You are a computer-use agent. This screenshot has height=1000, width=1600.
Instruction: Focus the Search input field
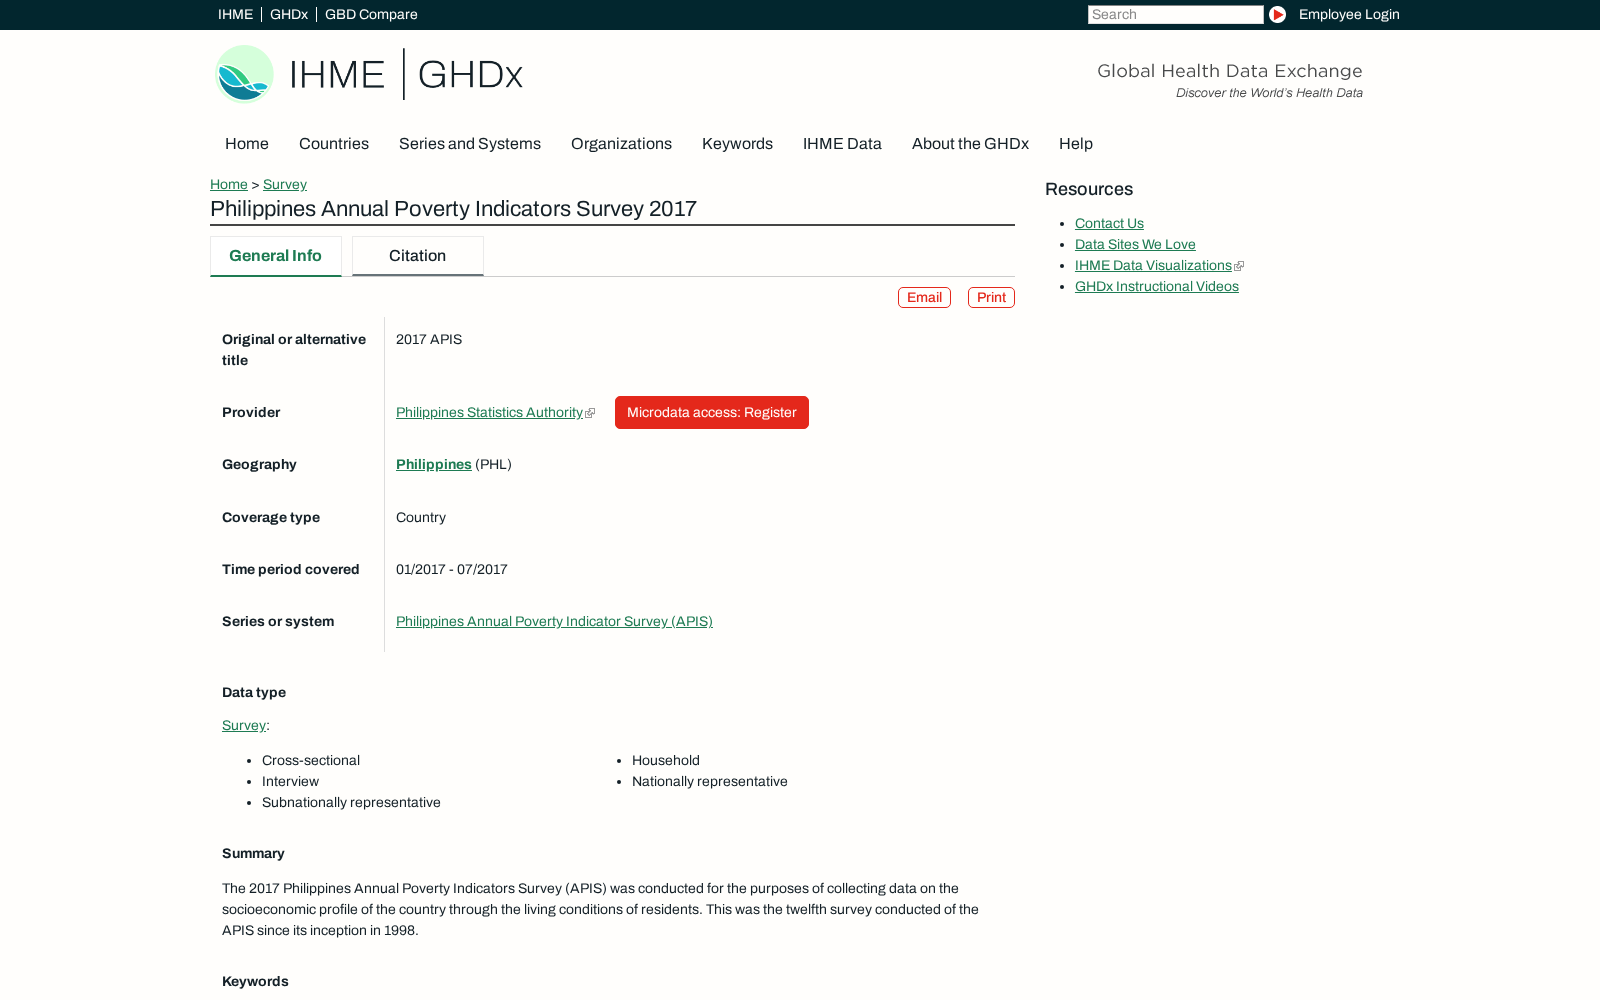tap(1175, 15)
